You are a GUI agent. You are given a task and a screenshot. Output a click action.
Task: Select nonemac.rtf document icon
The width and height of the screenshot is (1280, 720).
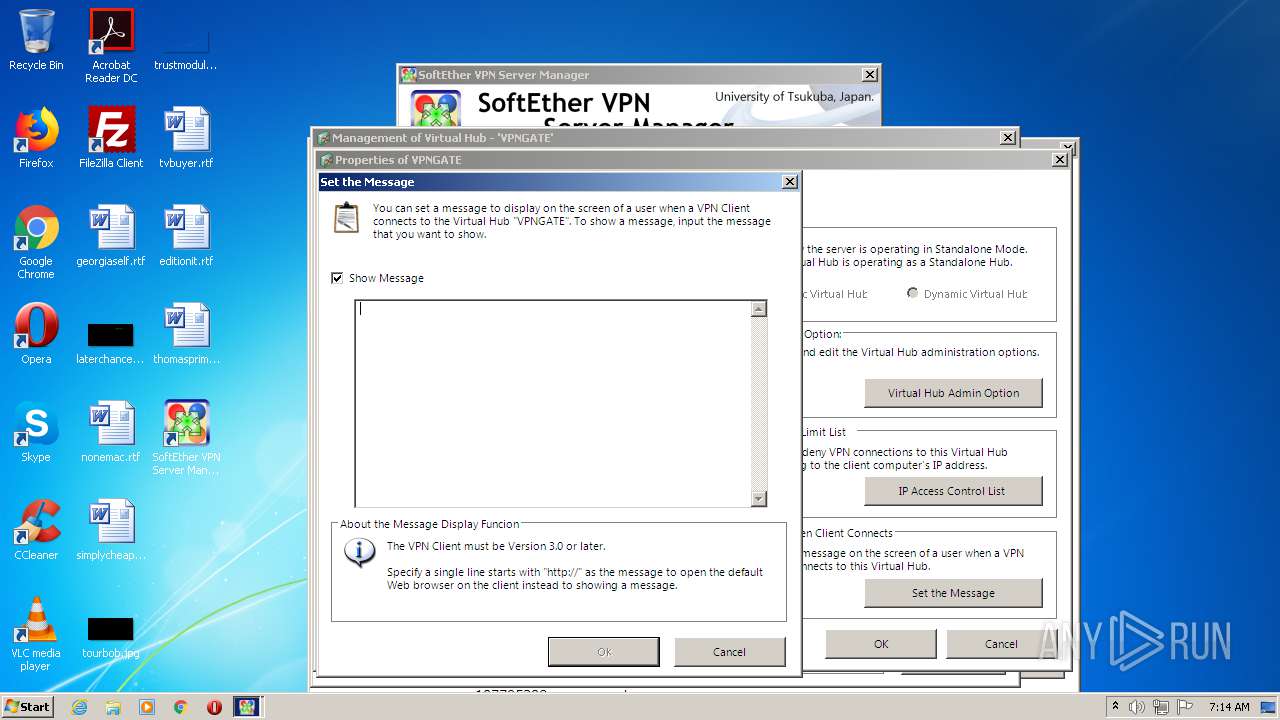pos(111,432)
